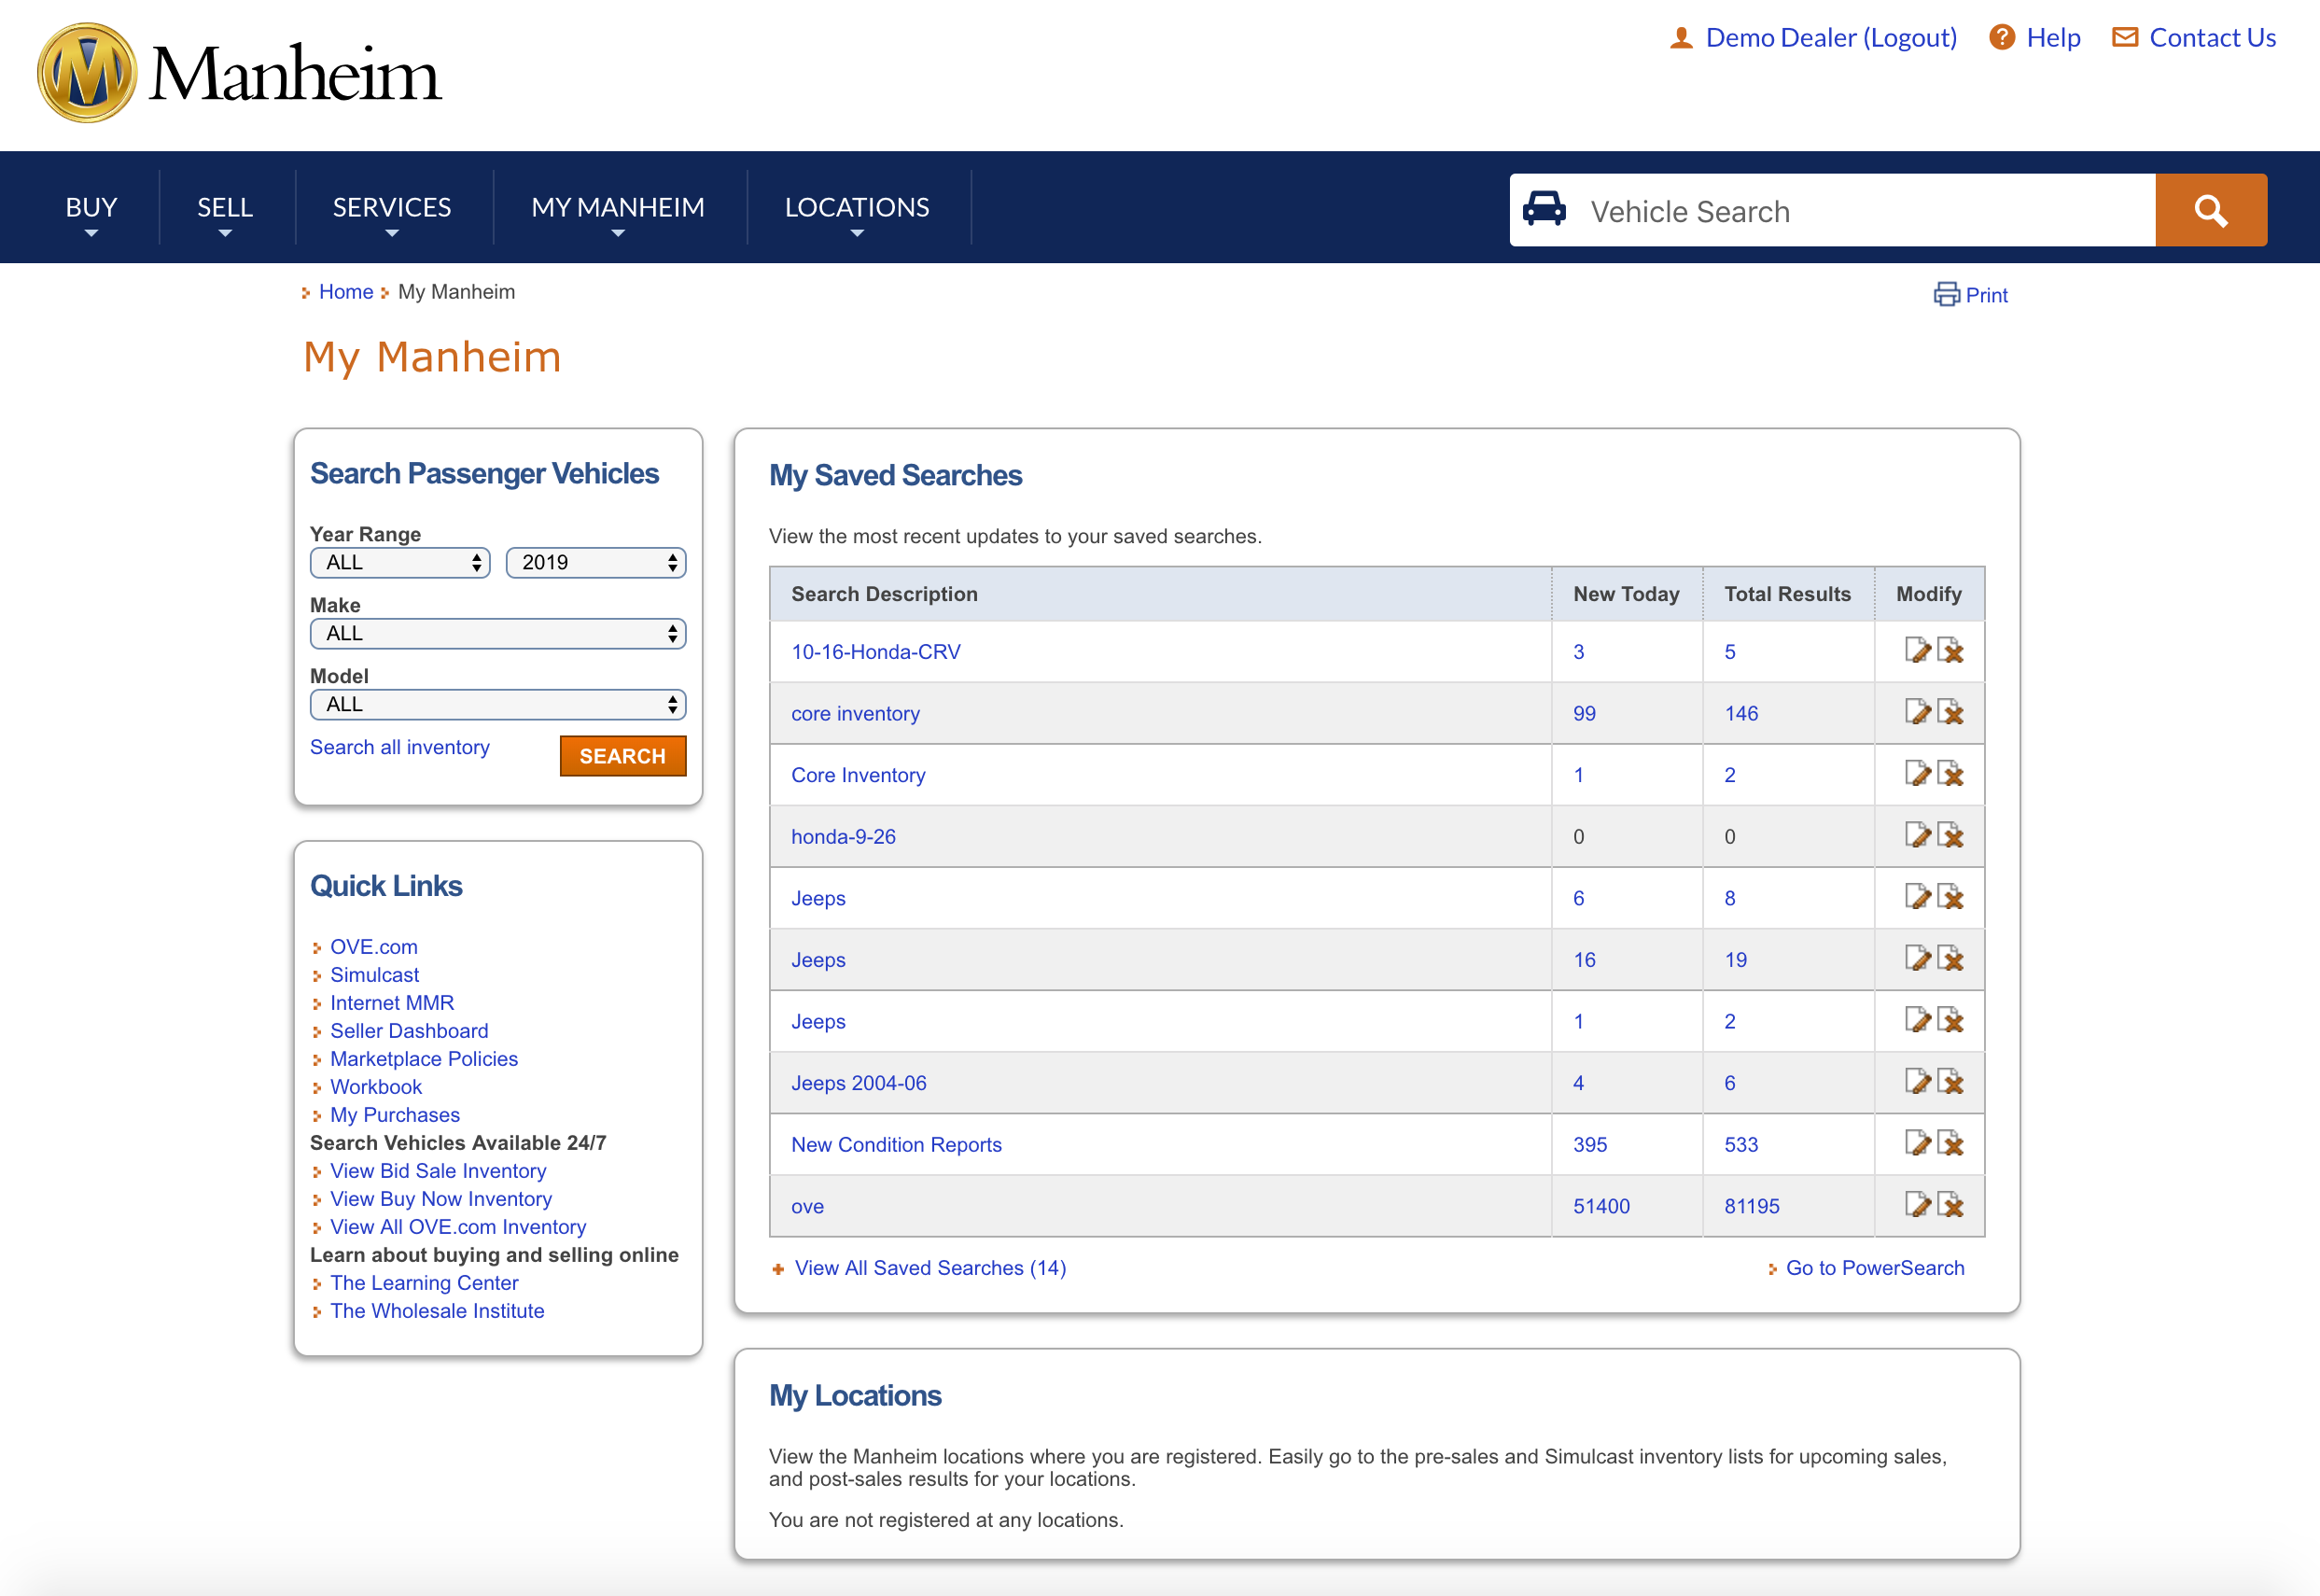Image resolution: width=2320 pixels, height=1596 pixels.
Task: Click View All OVE.com Inventory
Action: pos(458,1226)
